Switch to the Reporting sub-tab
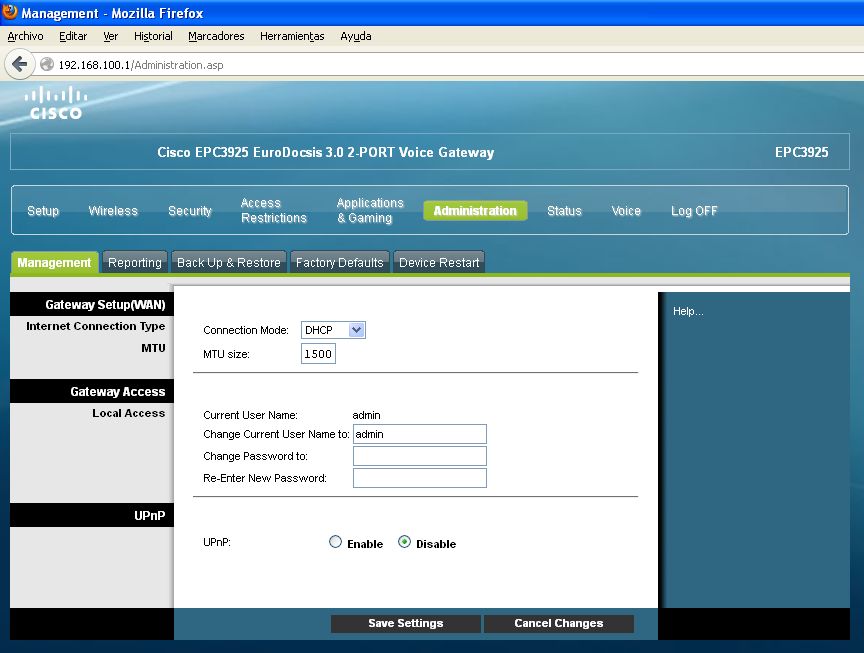Image resolution: width=864 pixels, height=653 pixels. (135, 262)
